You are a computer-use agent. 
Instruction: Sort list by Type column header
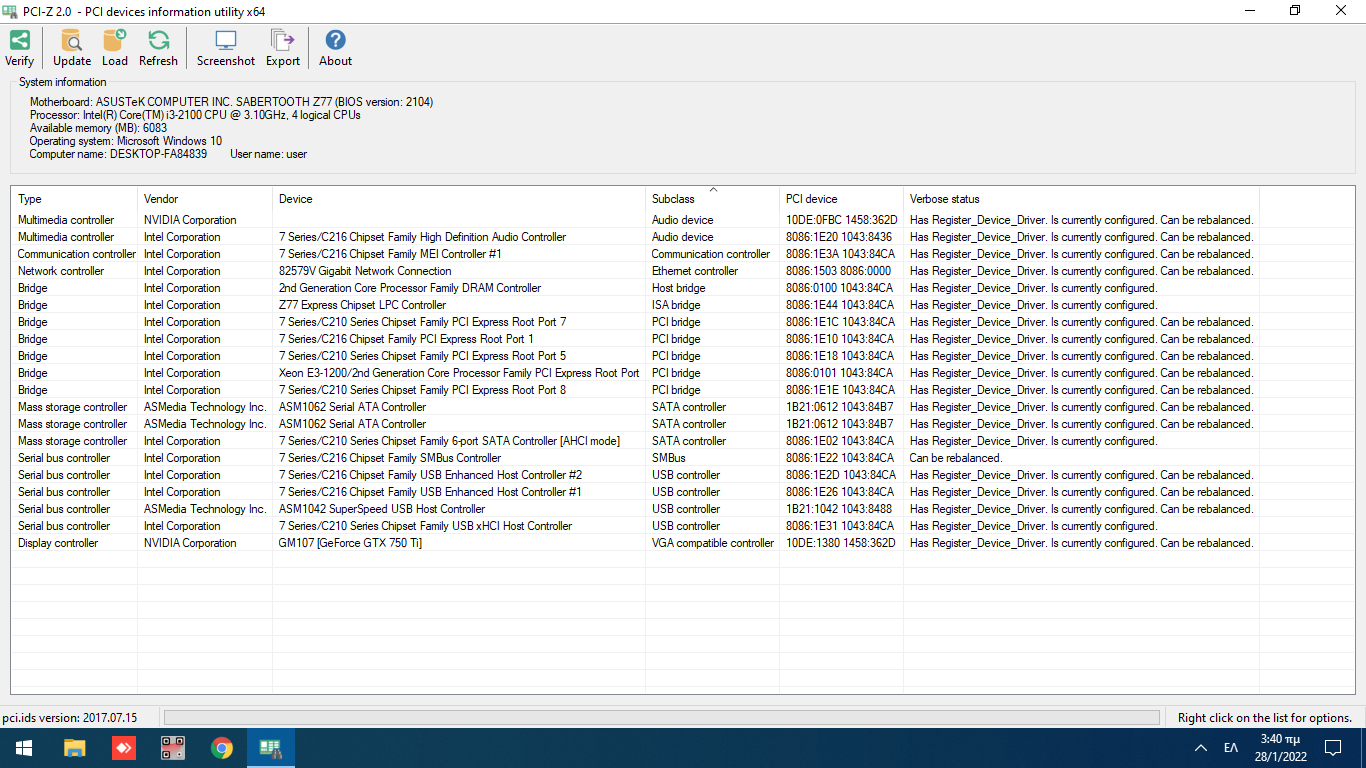click(30, 199)
